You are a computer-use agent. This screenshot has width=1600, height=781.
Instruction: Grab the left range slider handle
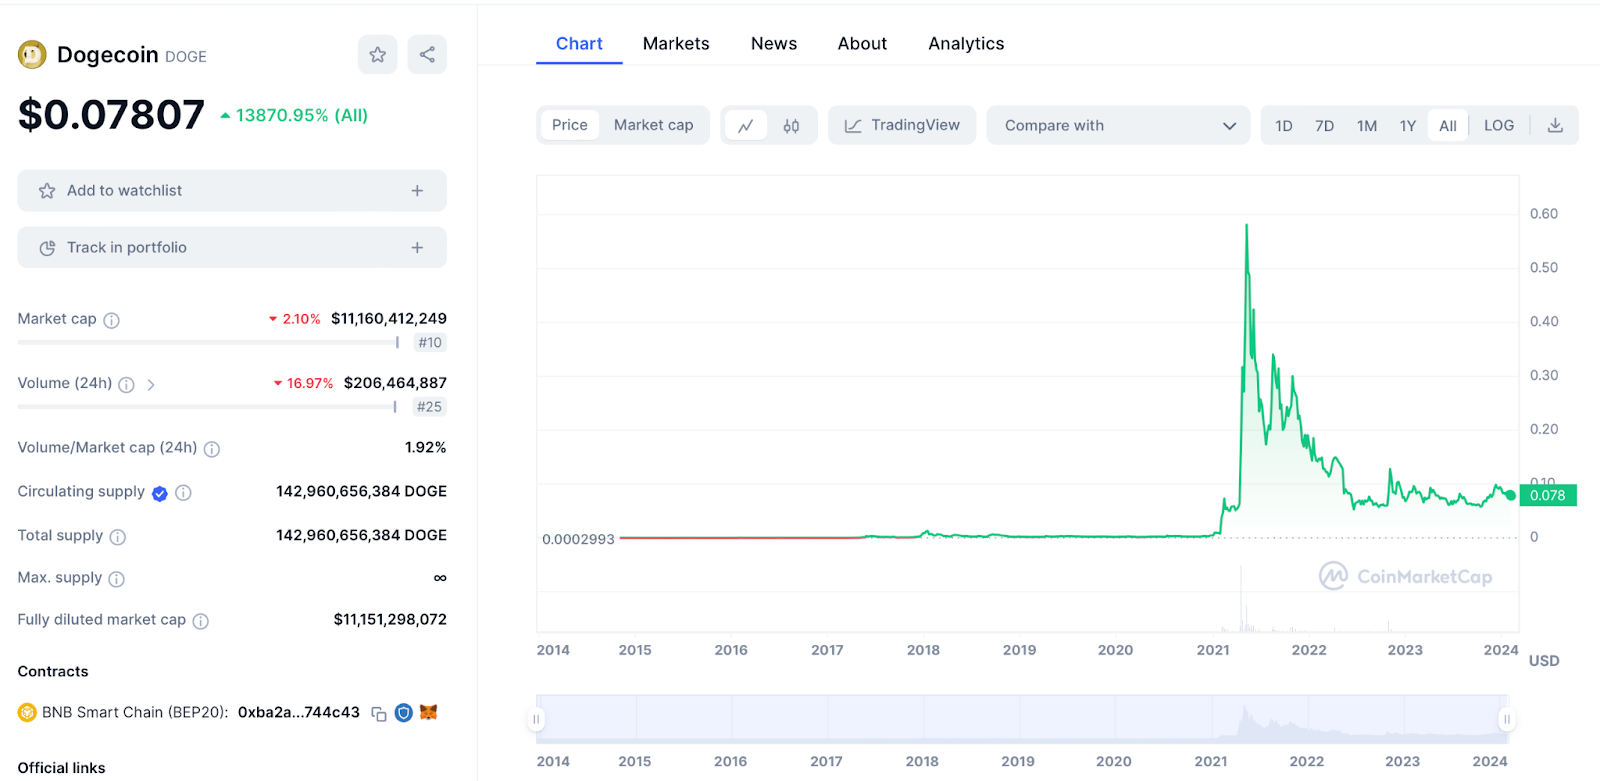coord(536,719)
